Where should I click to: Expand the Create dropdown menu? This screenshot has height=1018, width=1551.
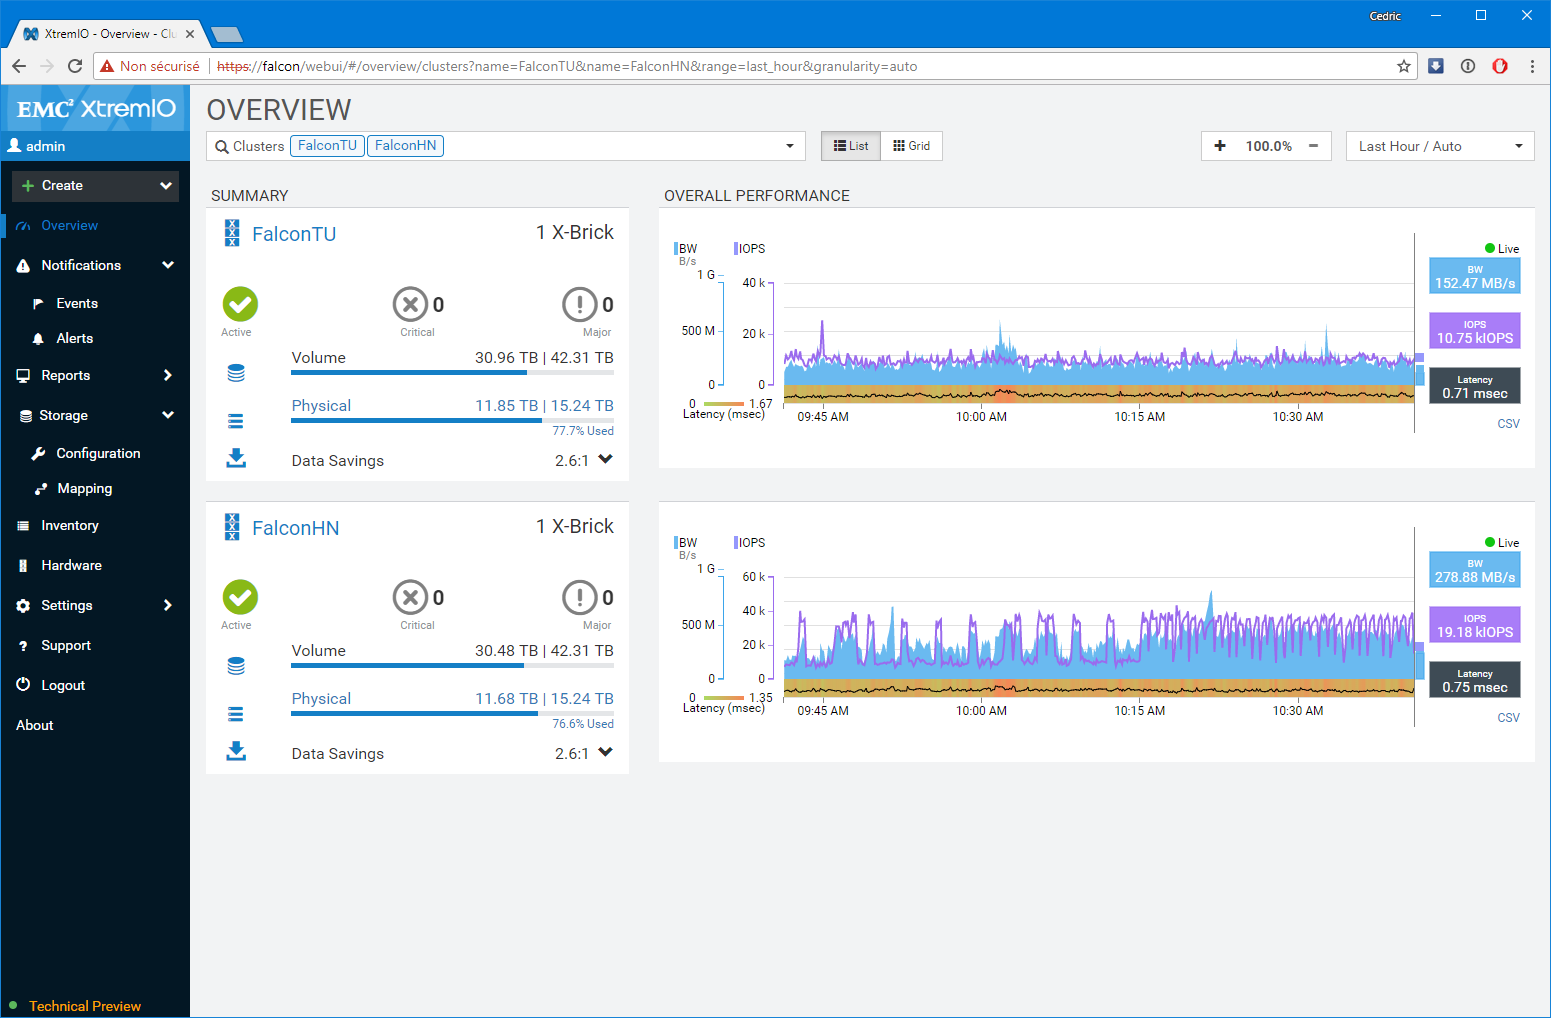[96, 186]
